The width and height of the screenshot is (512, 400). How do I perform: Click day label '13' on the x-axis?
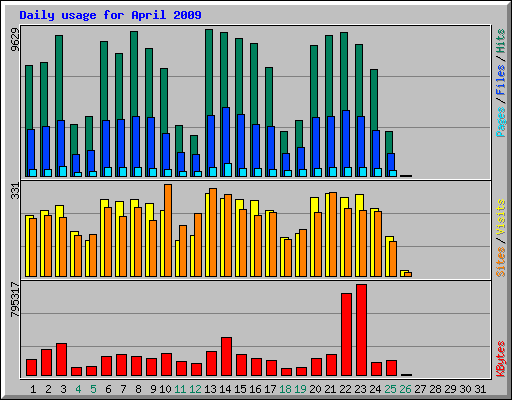(x=210, y=389)
